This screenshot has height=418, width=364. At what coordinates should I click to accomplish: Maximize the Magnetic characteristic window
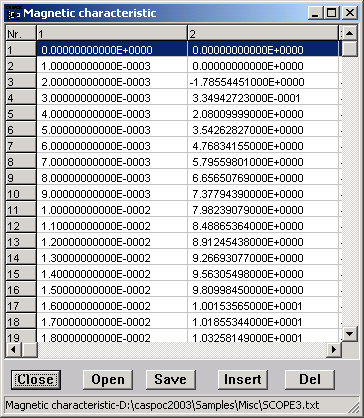(332, 13)
